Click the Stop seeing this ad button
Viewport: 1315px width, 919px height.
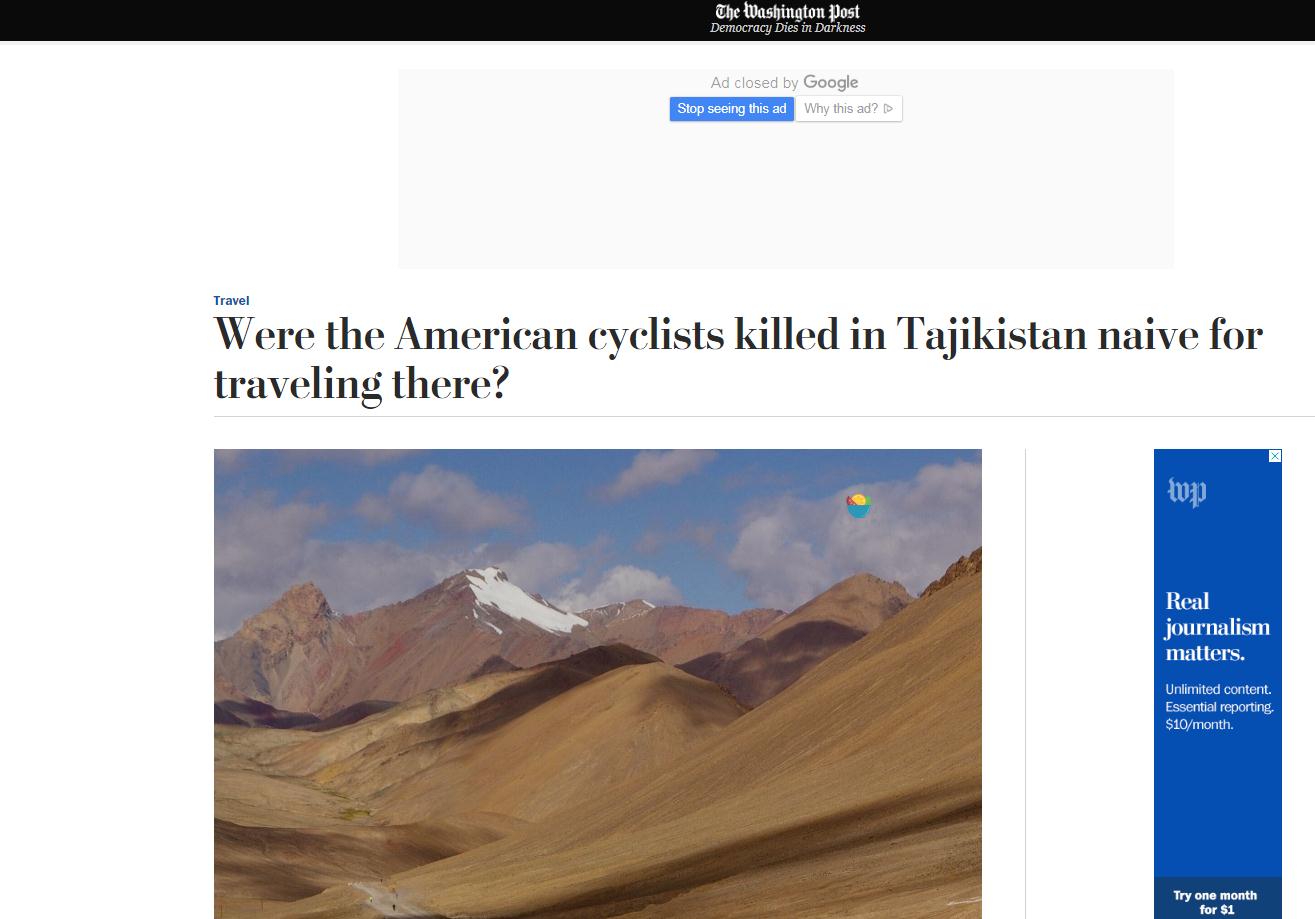pyautogui.click(x=732, y=109)
